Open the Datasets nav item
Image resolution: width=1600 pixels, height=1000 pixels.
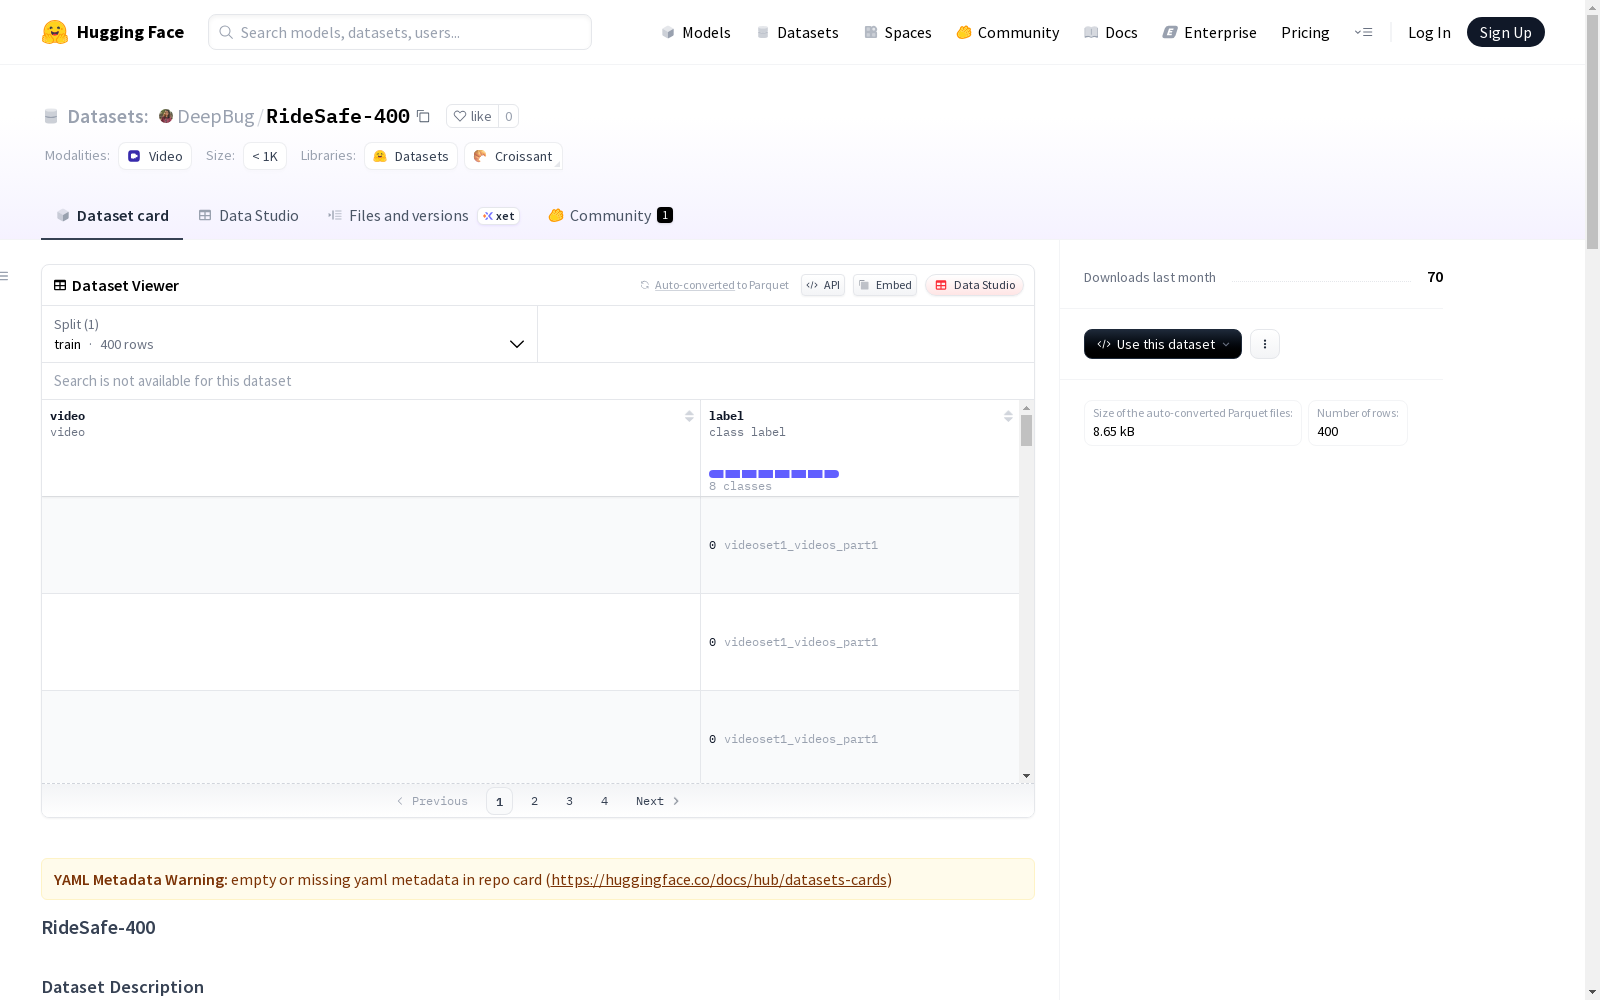(x=797, y=32)
